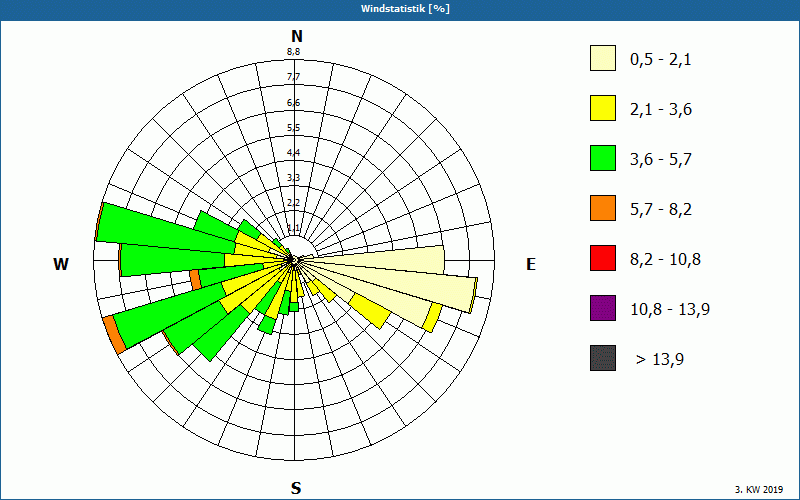Viewport: 800px width, 500px height.
Task: Click the pale yellow 0,5 - 2,1 legend swatch
Action: click(x=603, y=58)
